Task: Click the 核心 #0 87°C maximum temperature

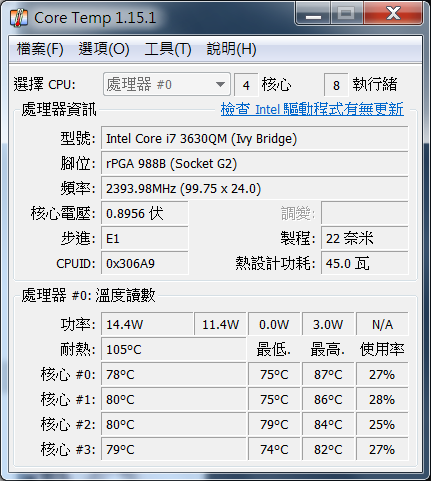Action: click(328, 374)
